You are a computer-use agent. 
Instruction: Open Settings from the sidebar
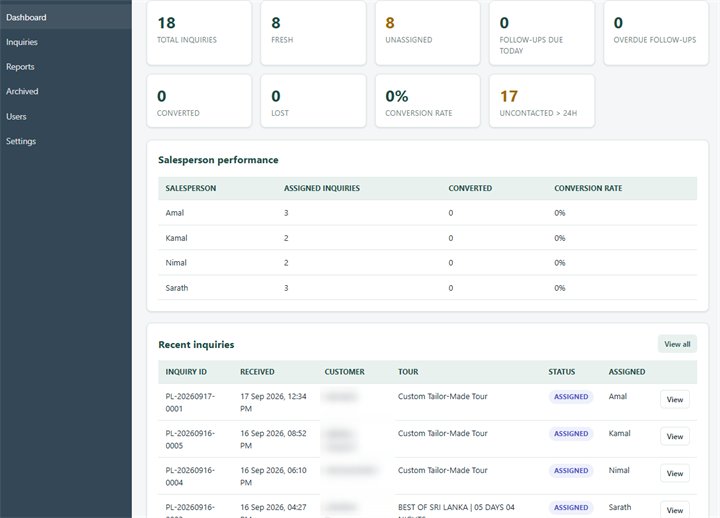(x=66, y=141)
